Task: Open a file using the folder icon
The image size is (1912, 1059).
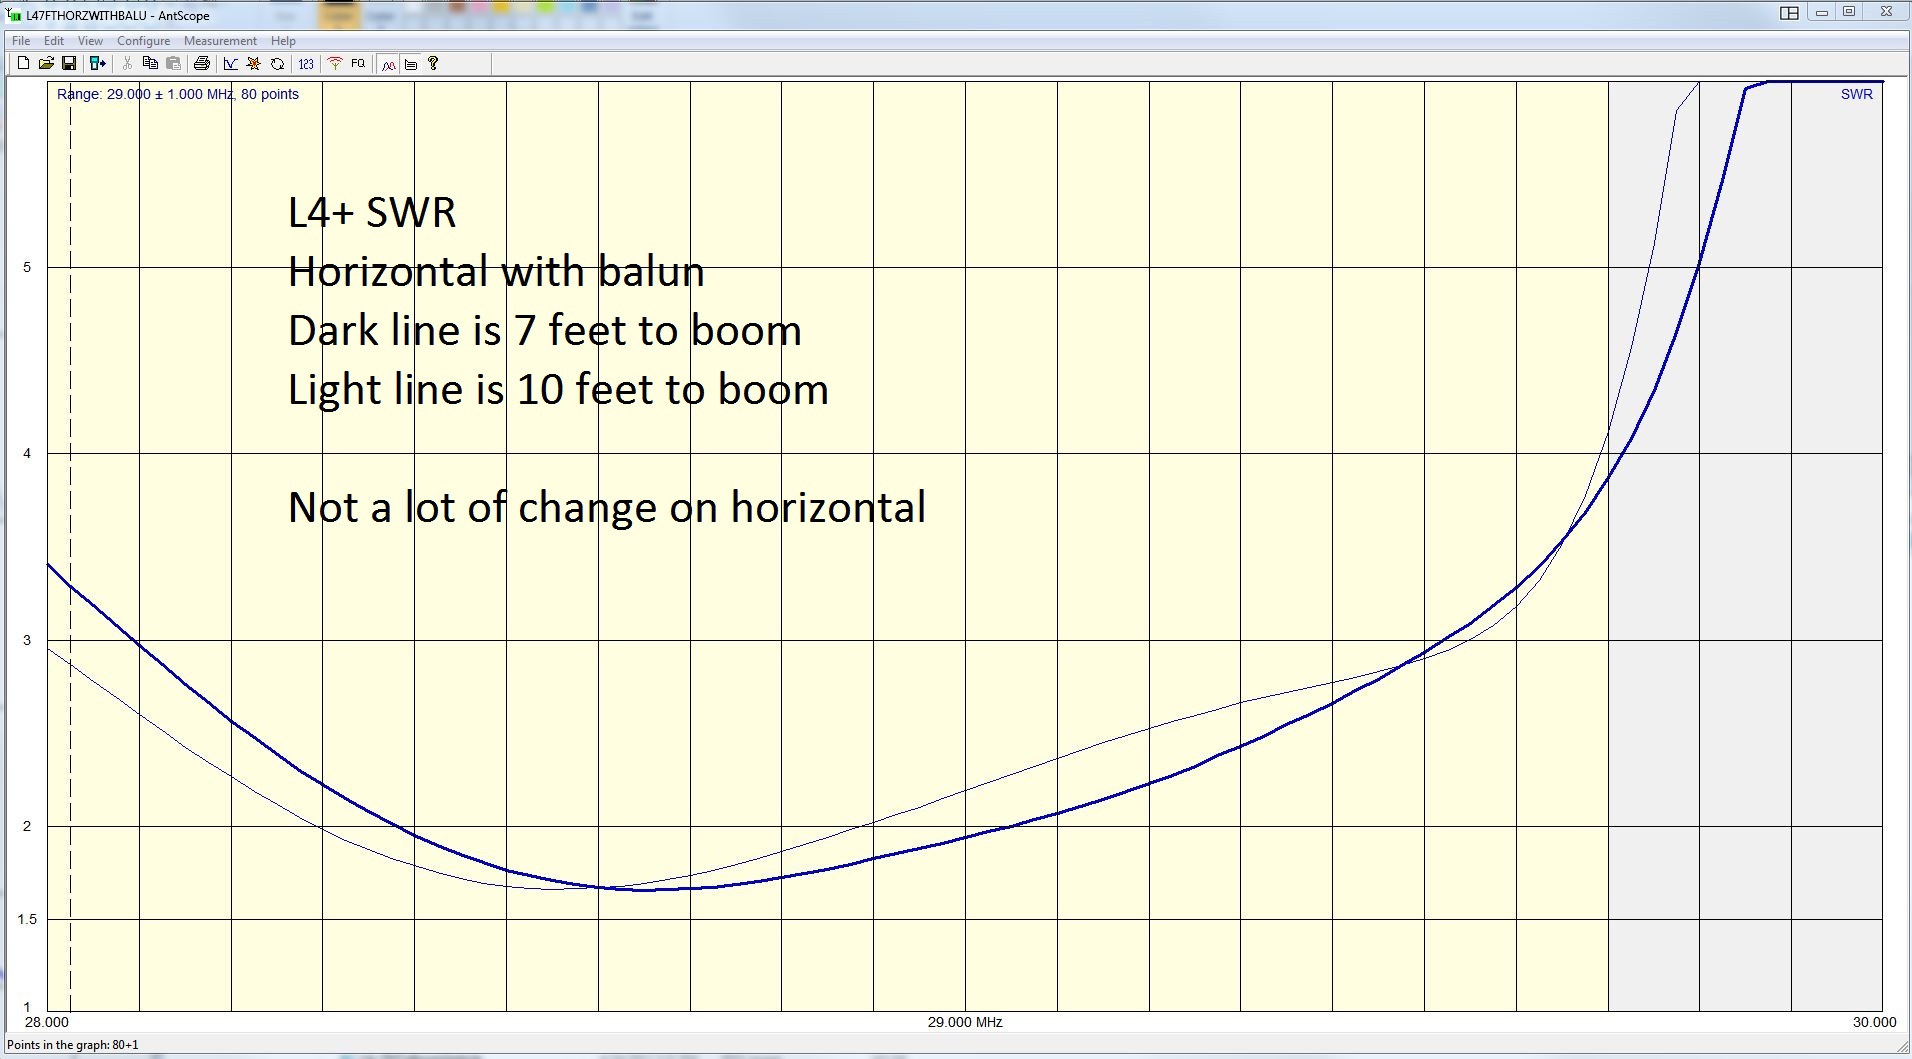Action: [46, 63]
